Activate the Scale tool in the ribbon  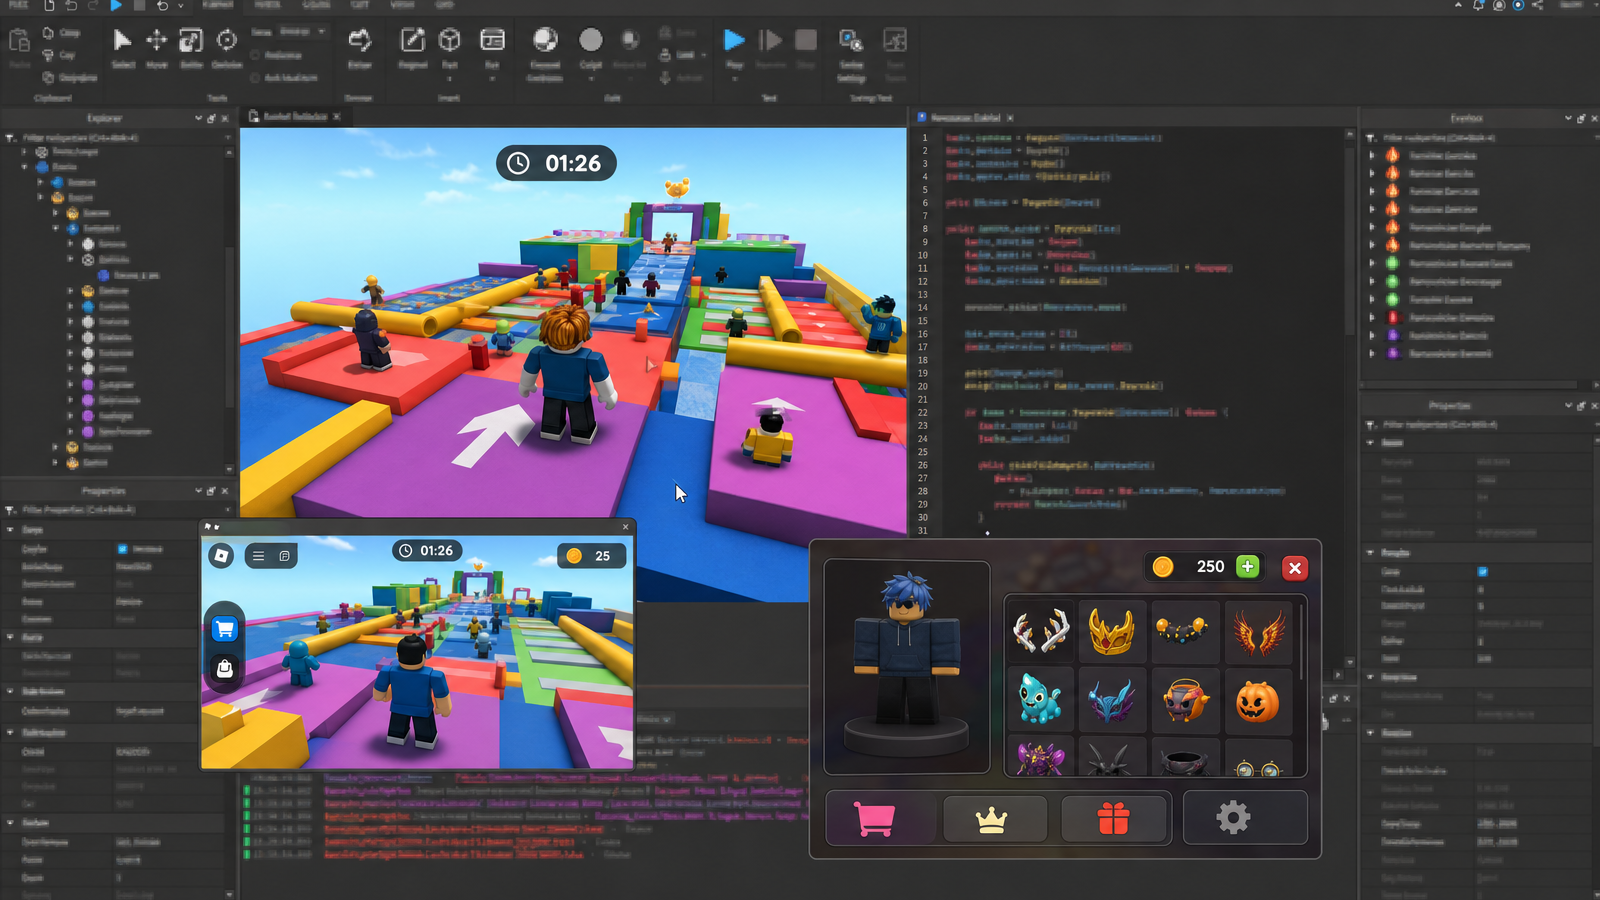coord(191,40)
